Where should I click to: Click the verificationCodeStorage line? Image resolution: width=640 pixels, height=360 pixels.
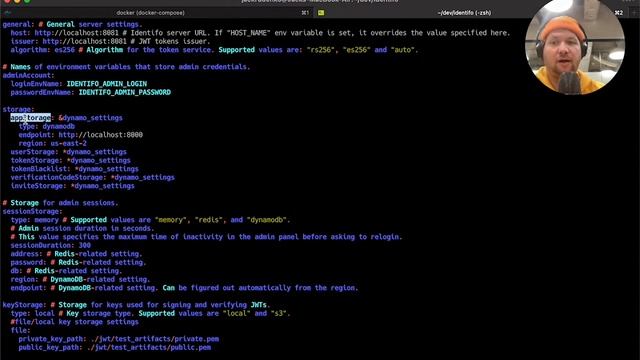(x=93, y=178)
